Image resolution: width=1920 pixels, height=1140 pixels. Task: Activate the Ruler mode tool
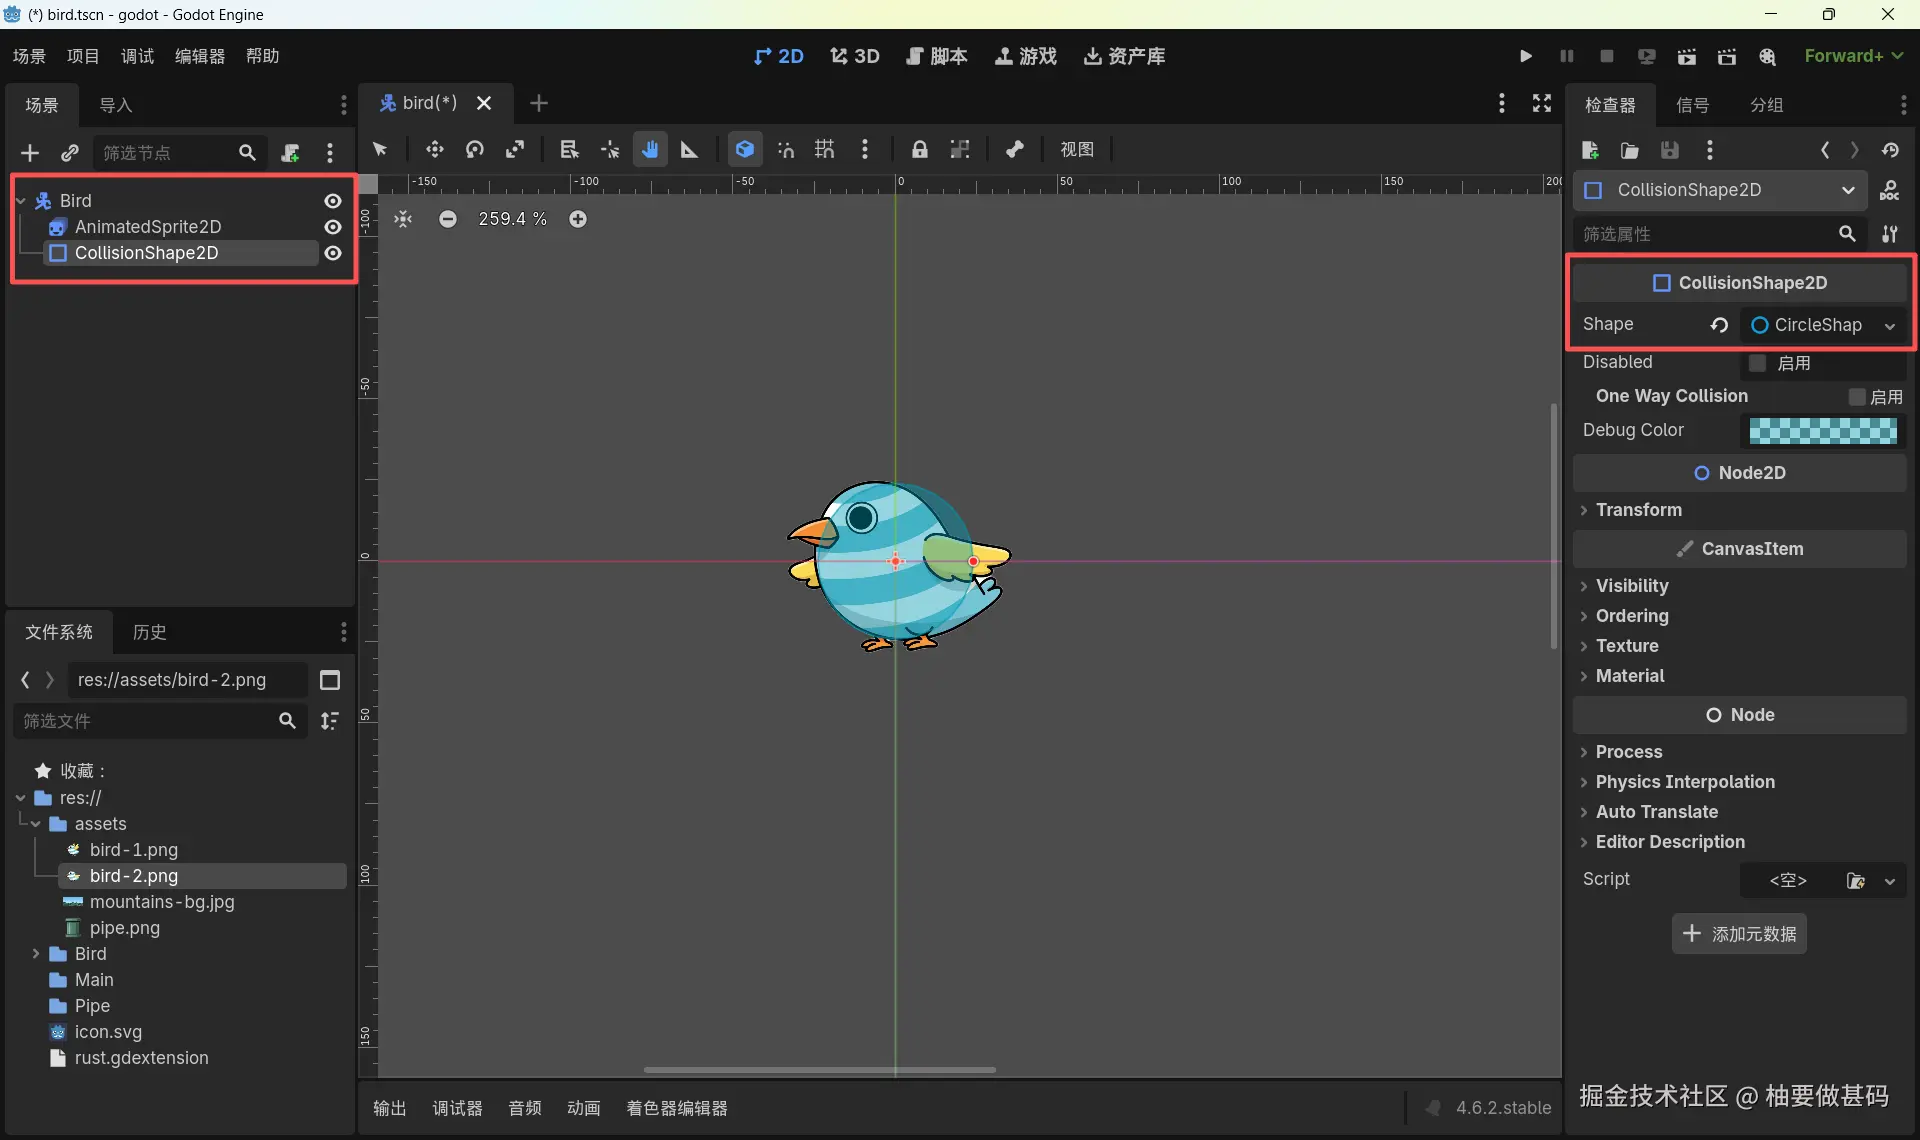point(690,149)
